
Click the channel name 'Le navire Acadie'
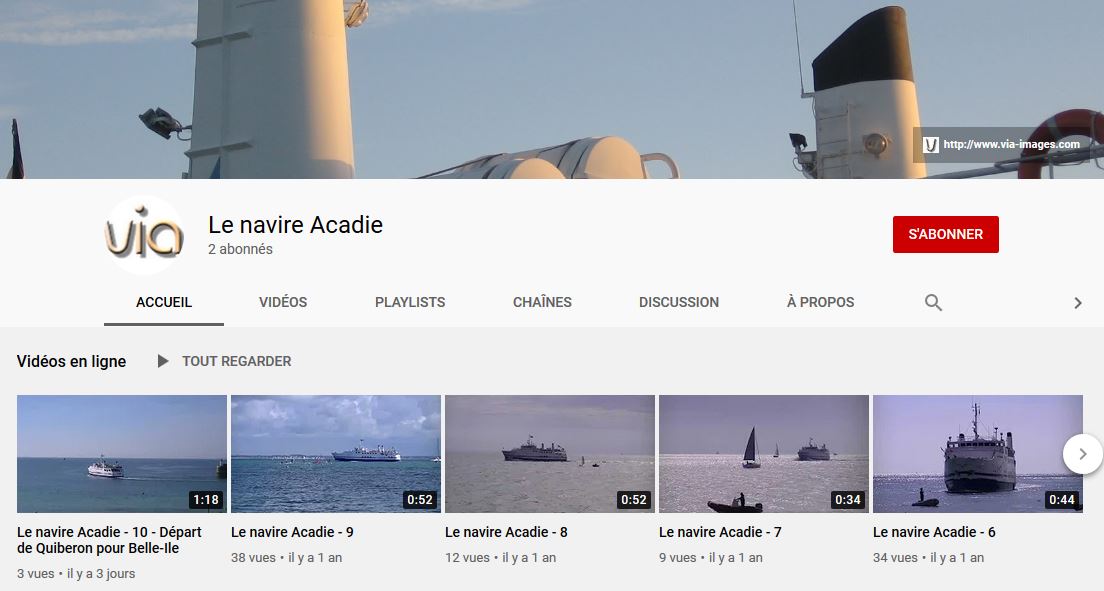pos(296,225)
